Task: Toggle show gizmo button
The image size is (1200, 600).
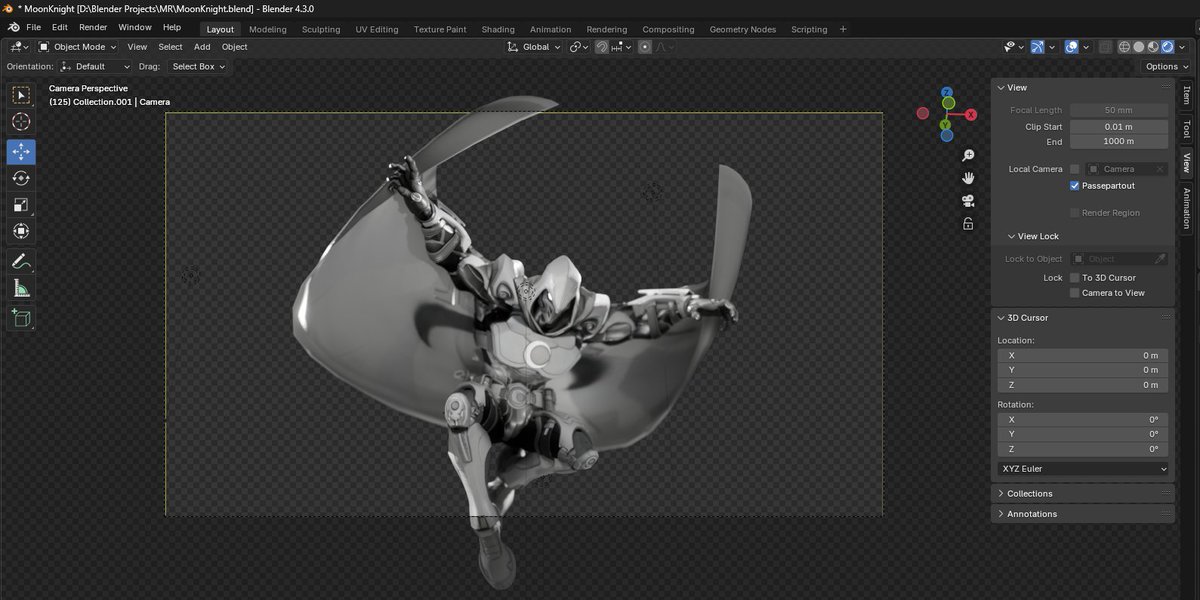Action: click(x=1038, y=47)
